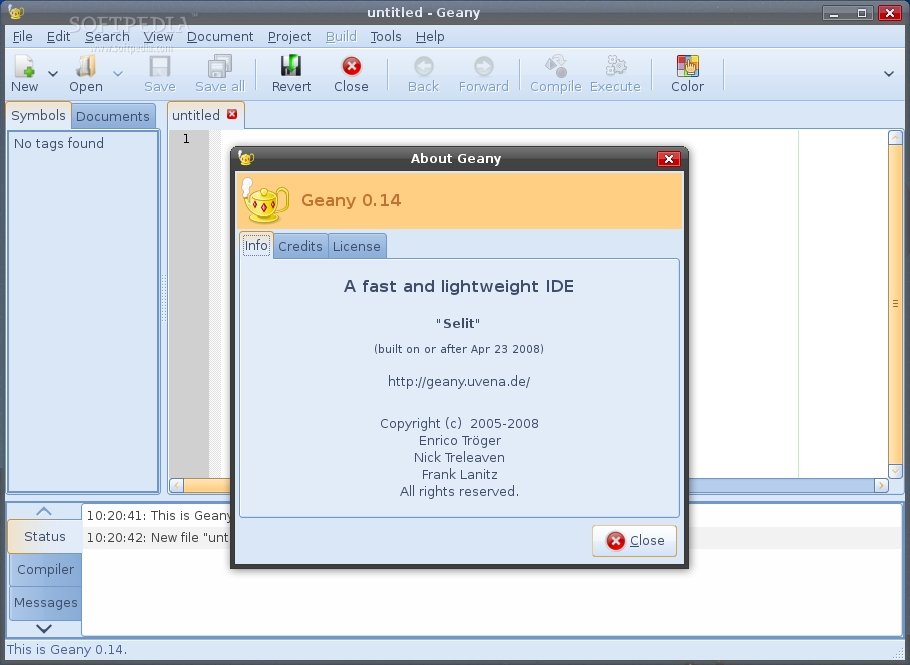
Task: Close the untitled tab with red x
Action: pyautogui.click(x=232, y=114)
